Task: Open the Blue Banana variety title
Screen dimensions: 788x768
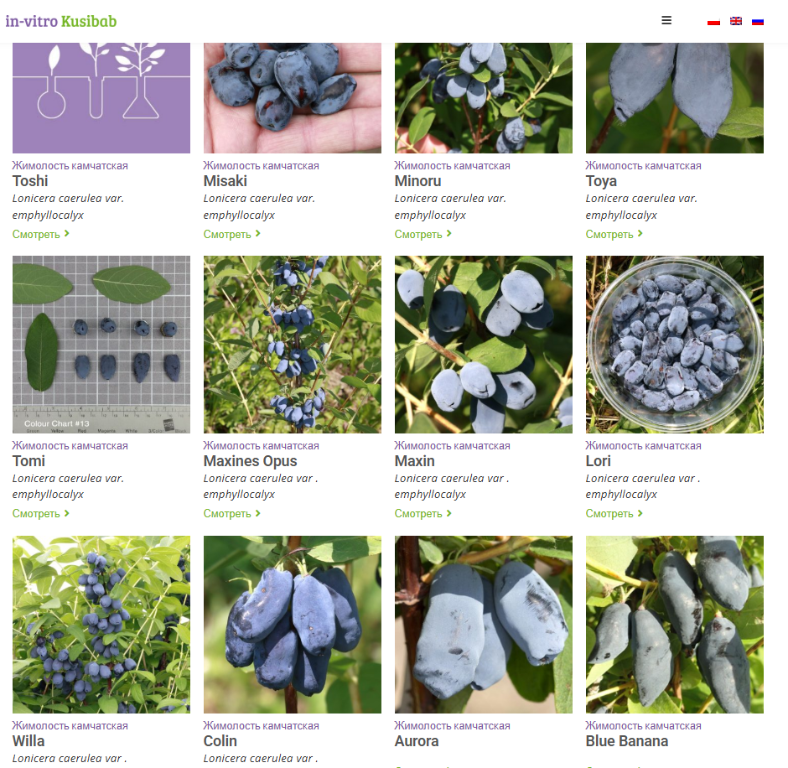Action: tap(627, 741)
